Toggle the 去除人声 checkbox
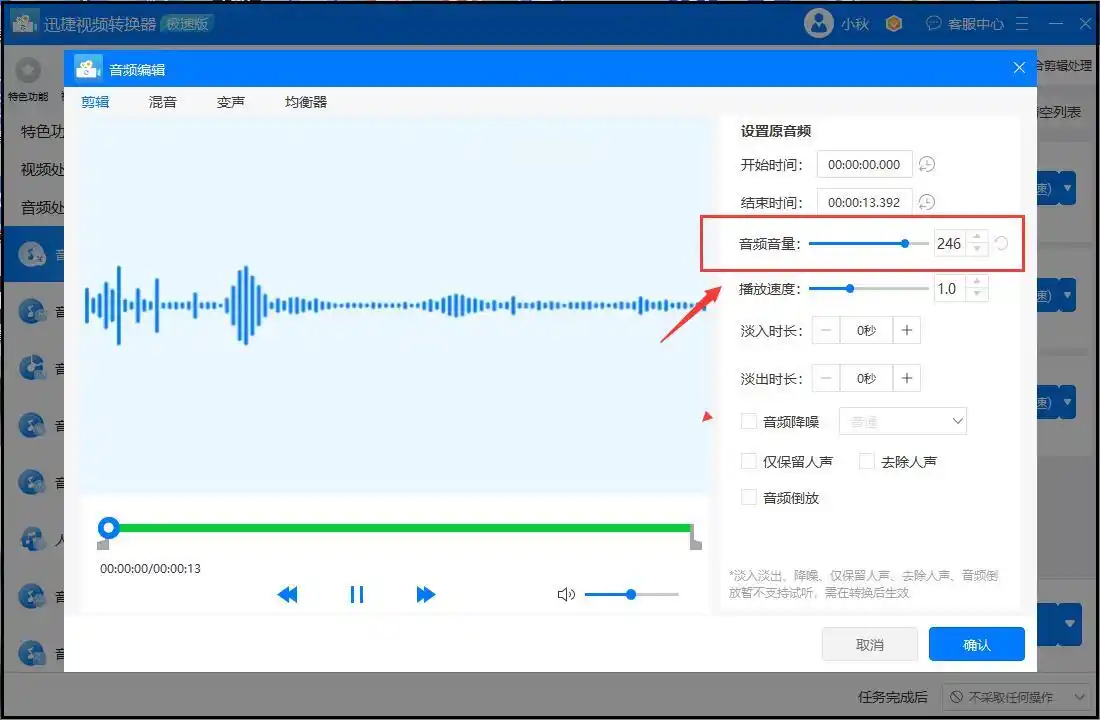This screenshot has width=1100, height=720. pos(867,461)
